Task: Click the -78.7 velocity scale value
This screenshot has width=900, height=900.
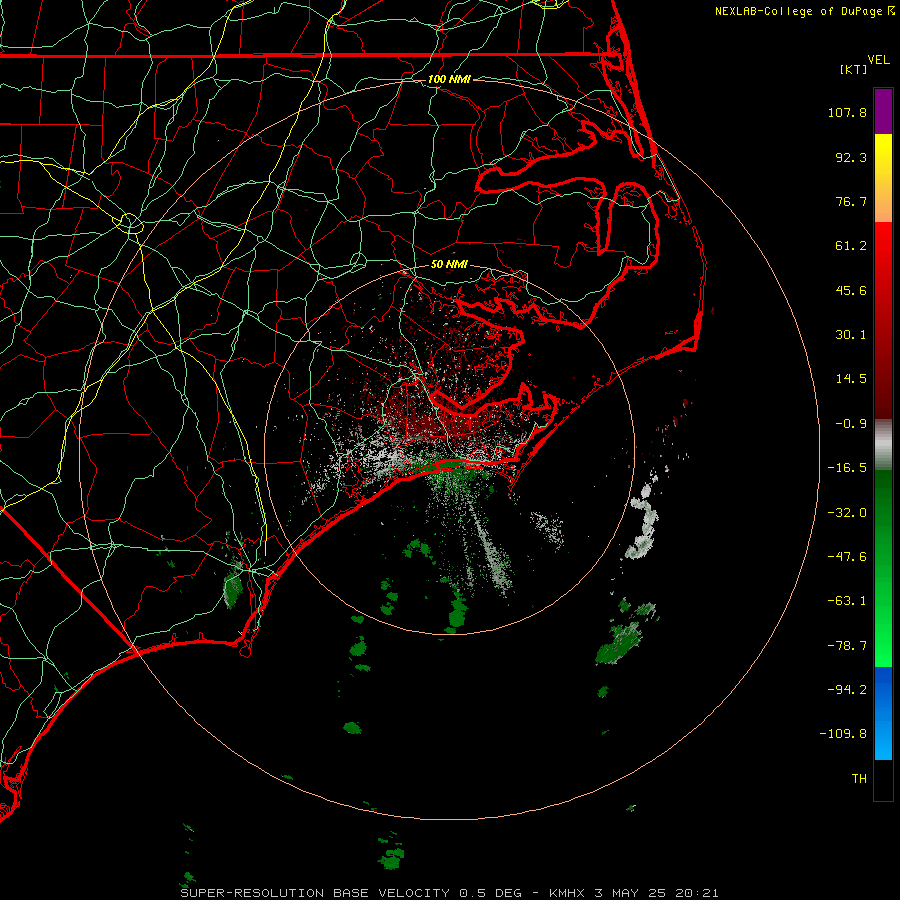Action: 847,646
